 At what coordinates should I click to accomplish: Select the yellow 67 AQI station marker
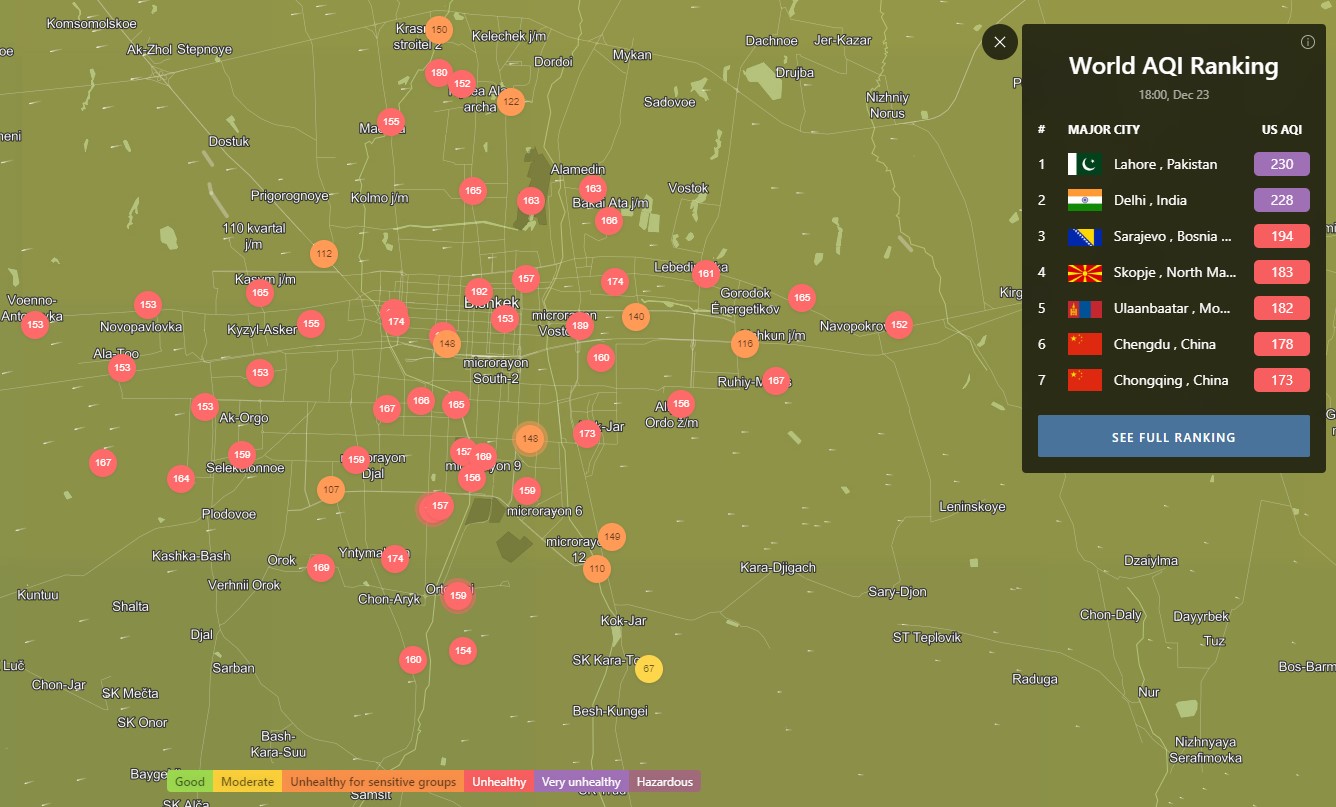(649, 668)
